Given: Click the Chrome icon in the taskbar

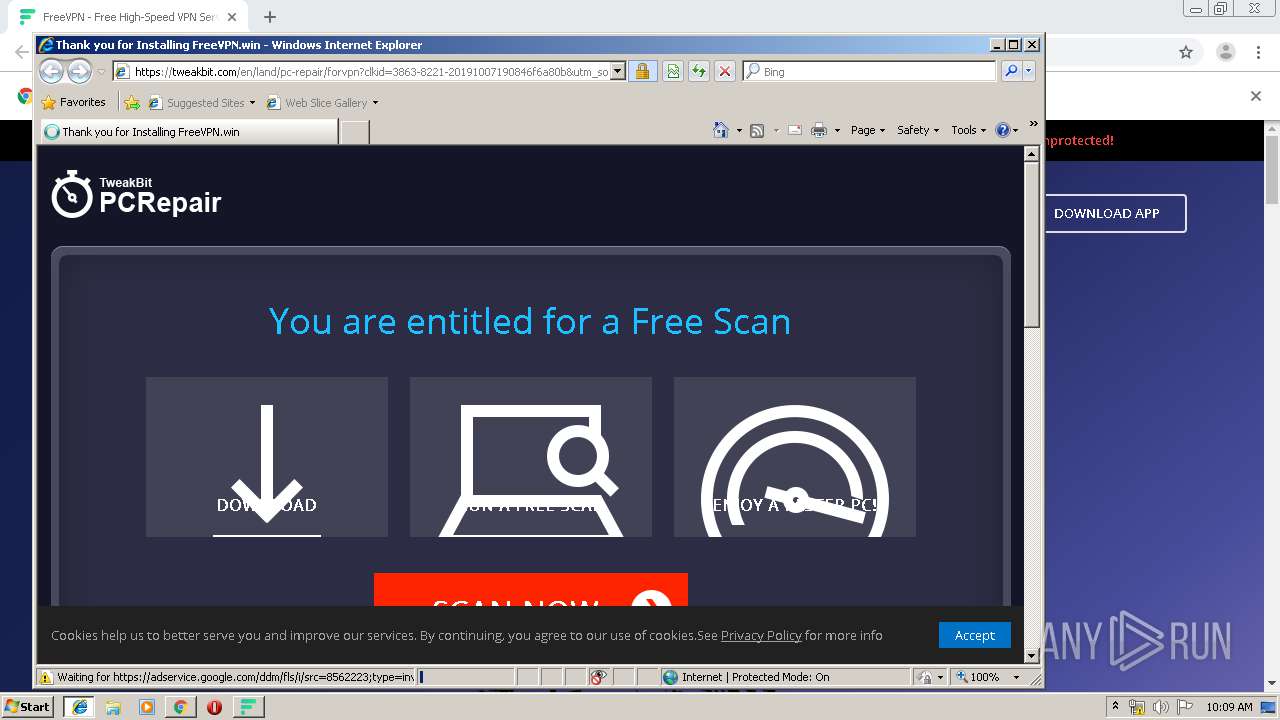Looking at the screenshot, I should (x=180, y=707).
